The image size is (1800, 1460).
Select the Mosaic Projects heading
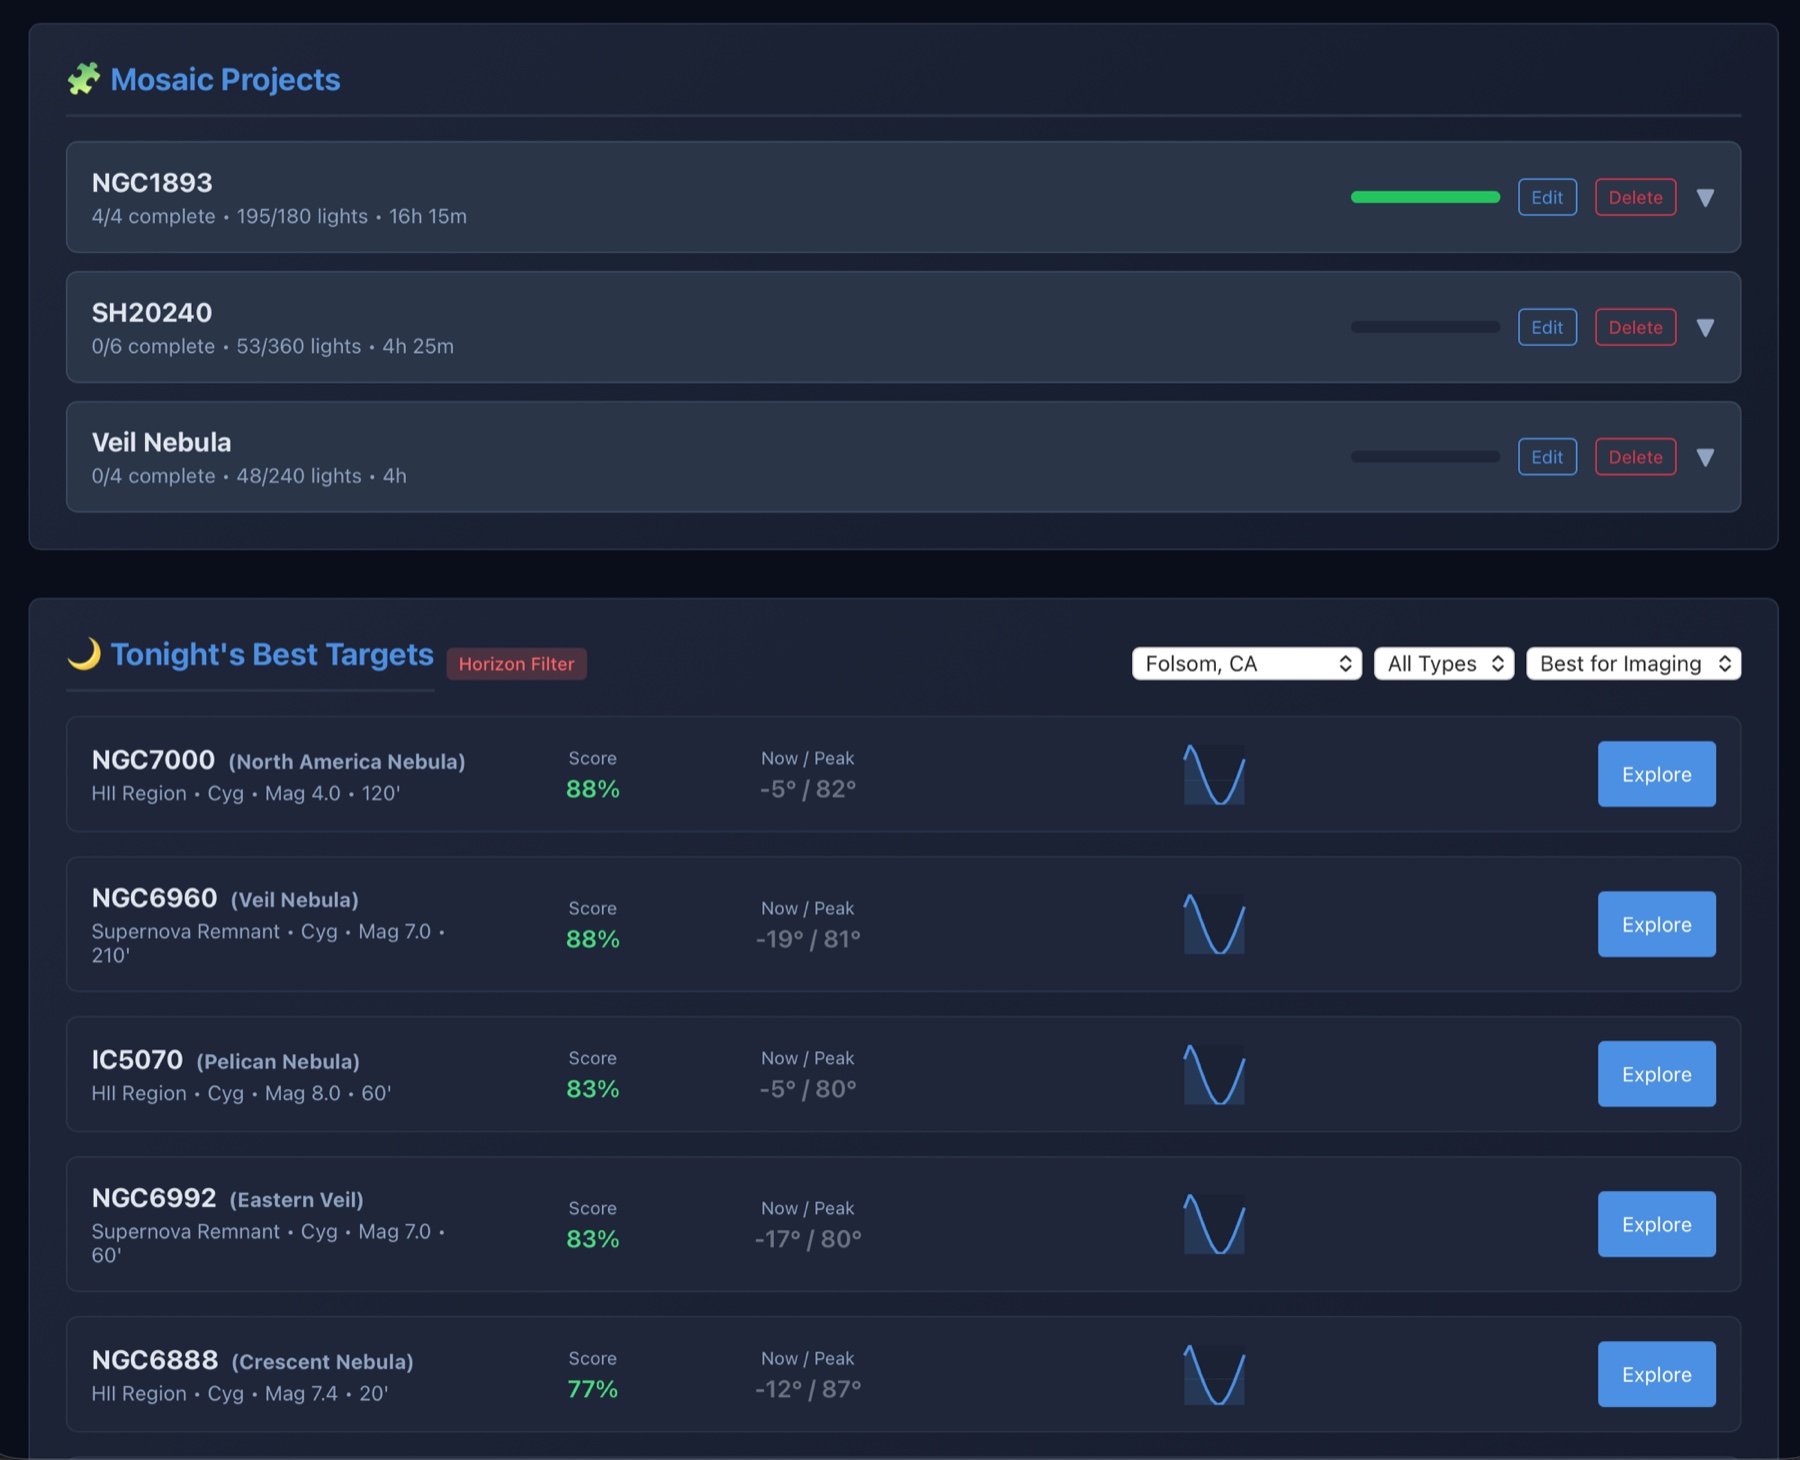click(x=225, y=79)
